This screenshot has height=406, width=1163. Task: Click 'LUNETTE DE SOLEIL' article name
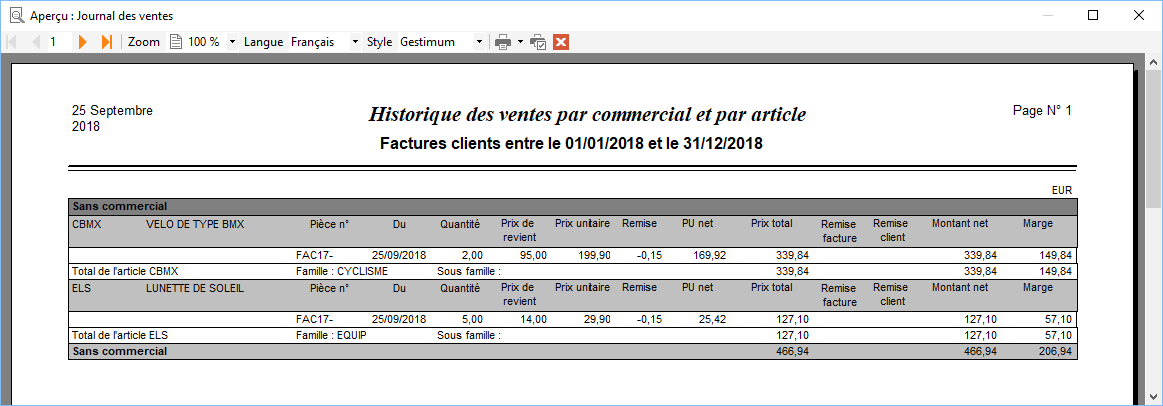pos(195,287)
